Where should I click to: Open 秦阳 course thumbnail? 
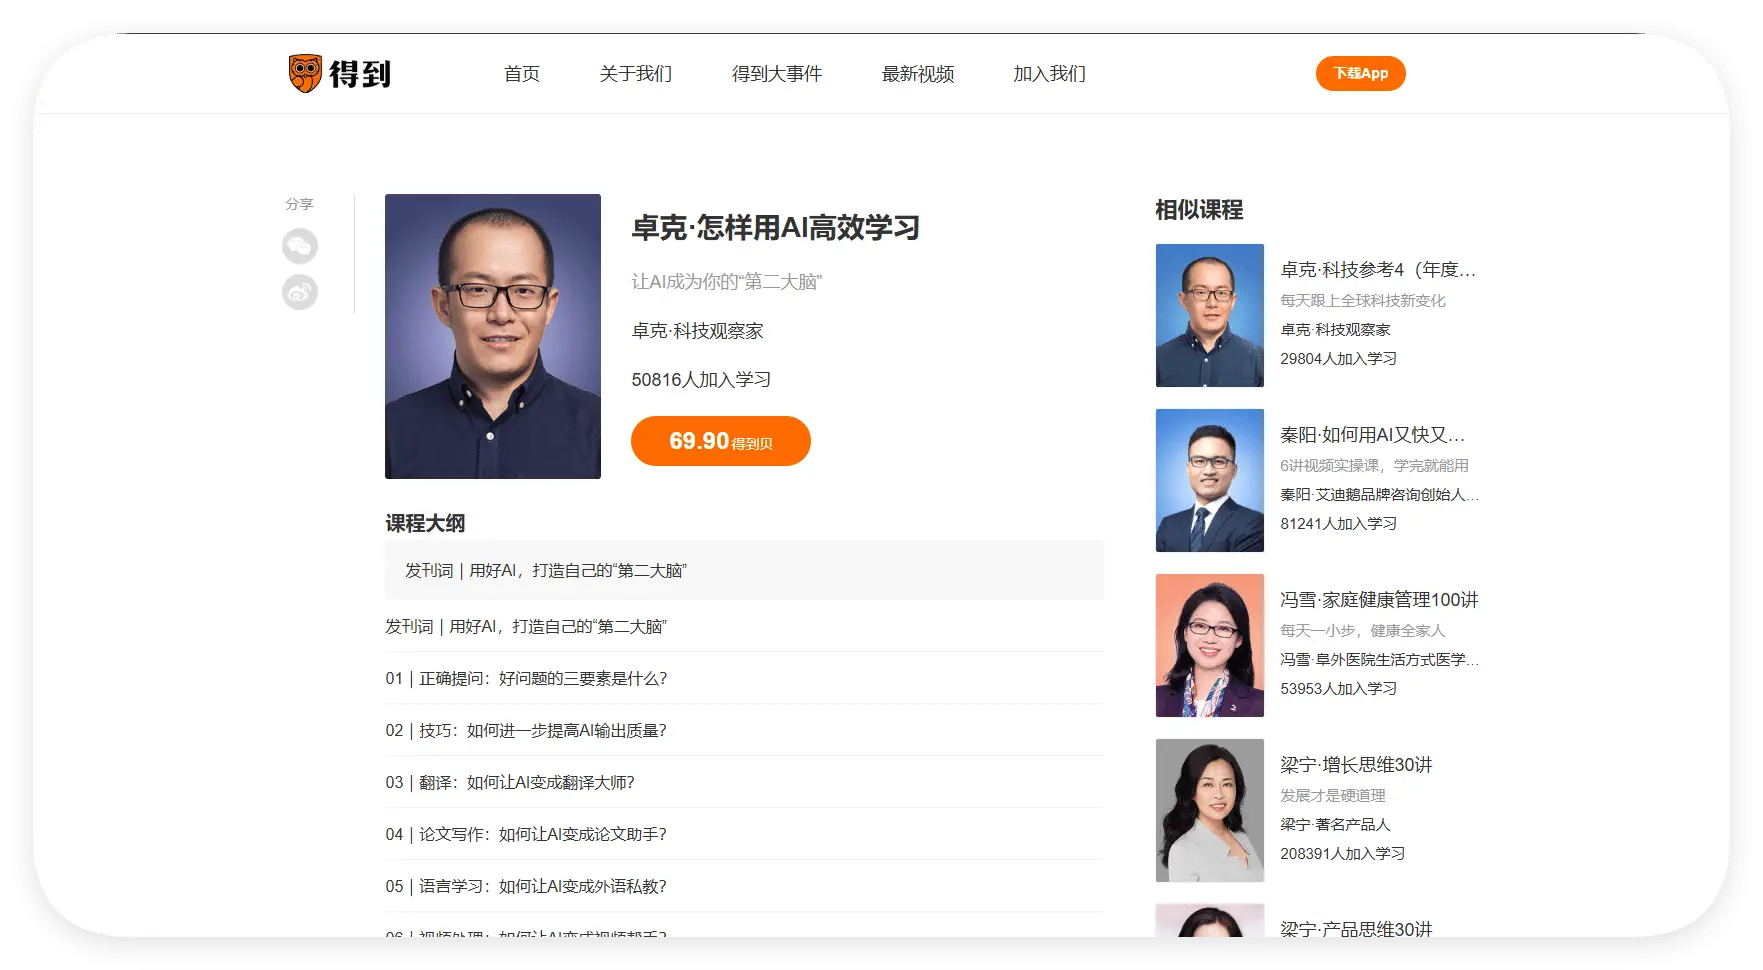click(x=1210, y=480)
